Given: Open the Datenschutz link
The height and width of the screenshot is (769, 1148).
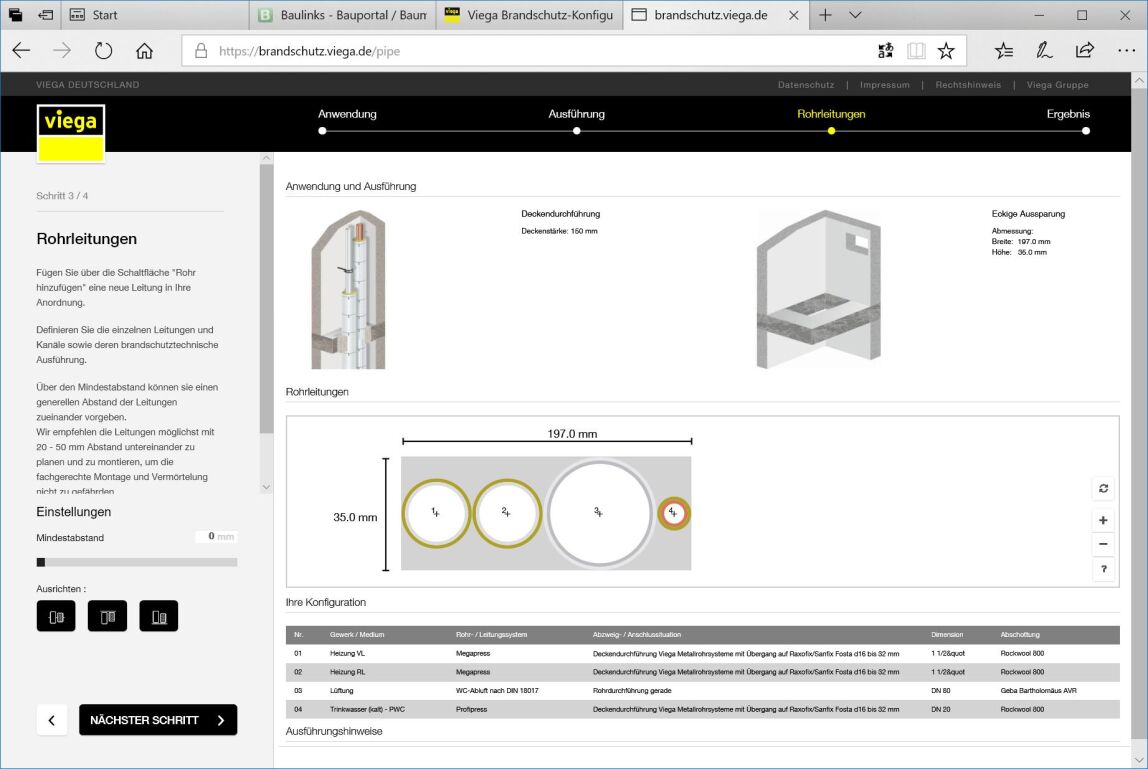Looking at the screenshot, I should [805, 85].
